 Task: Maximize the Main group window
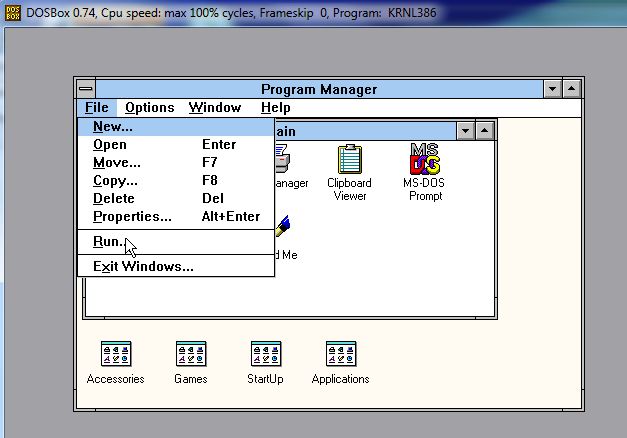pos(485,131)
